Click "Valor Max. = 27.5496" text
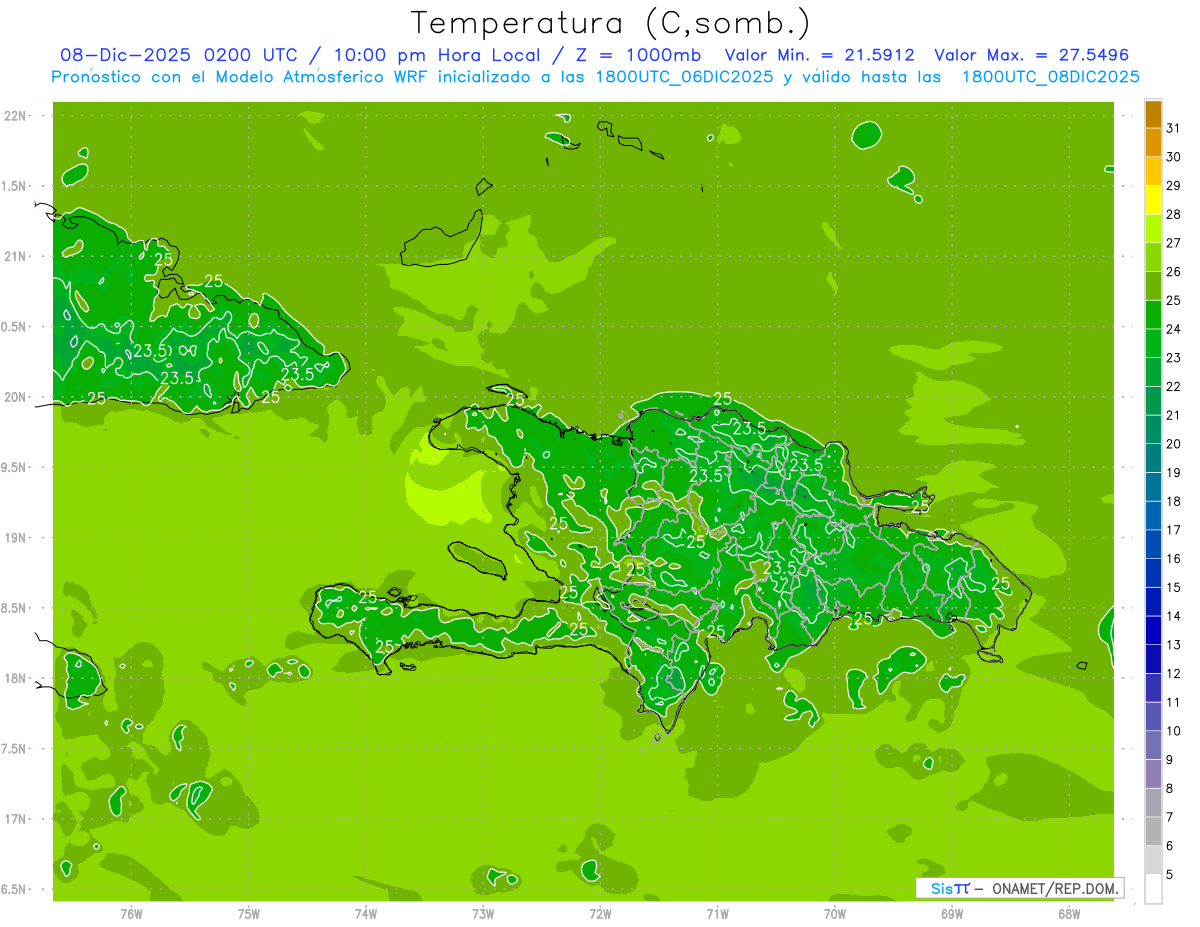Screen dimensions: 1200x927 [1032, 55]
